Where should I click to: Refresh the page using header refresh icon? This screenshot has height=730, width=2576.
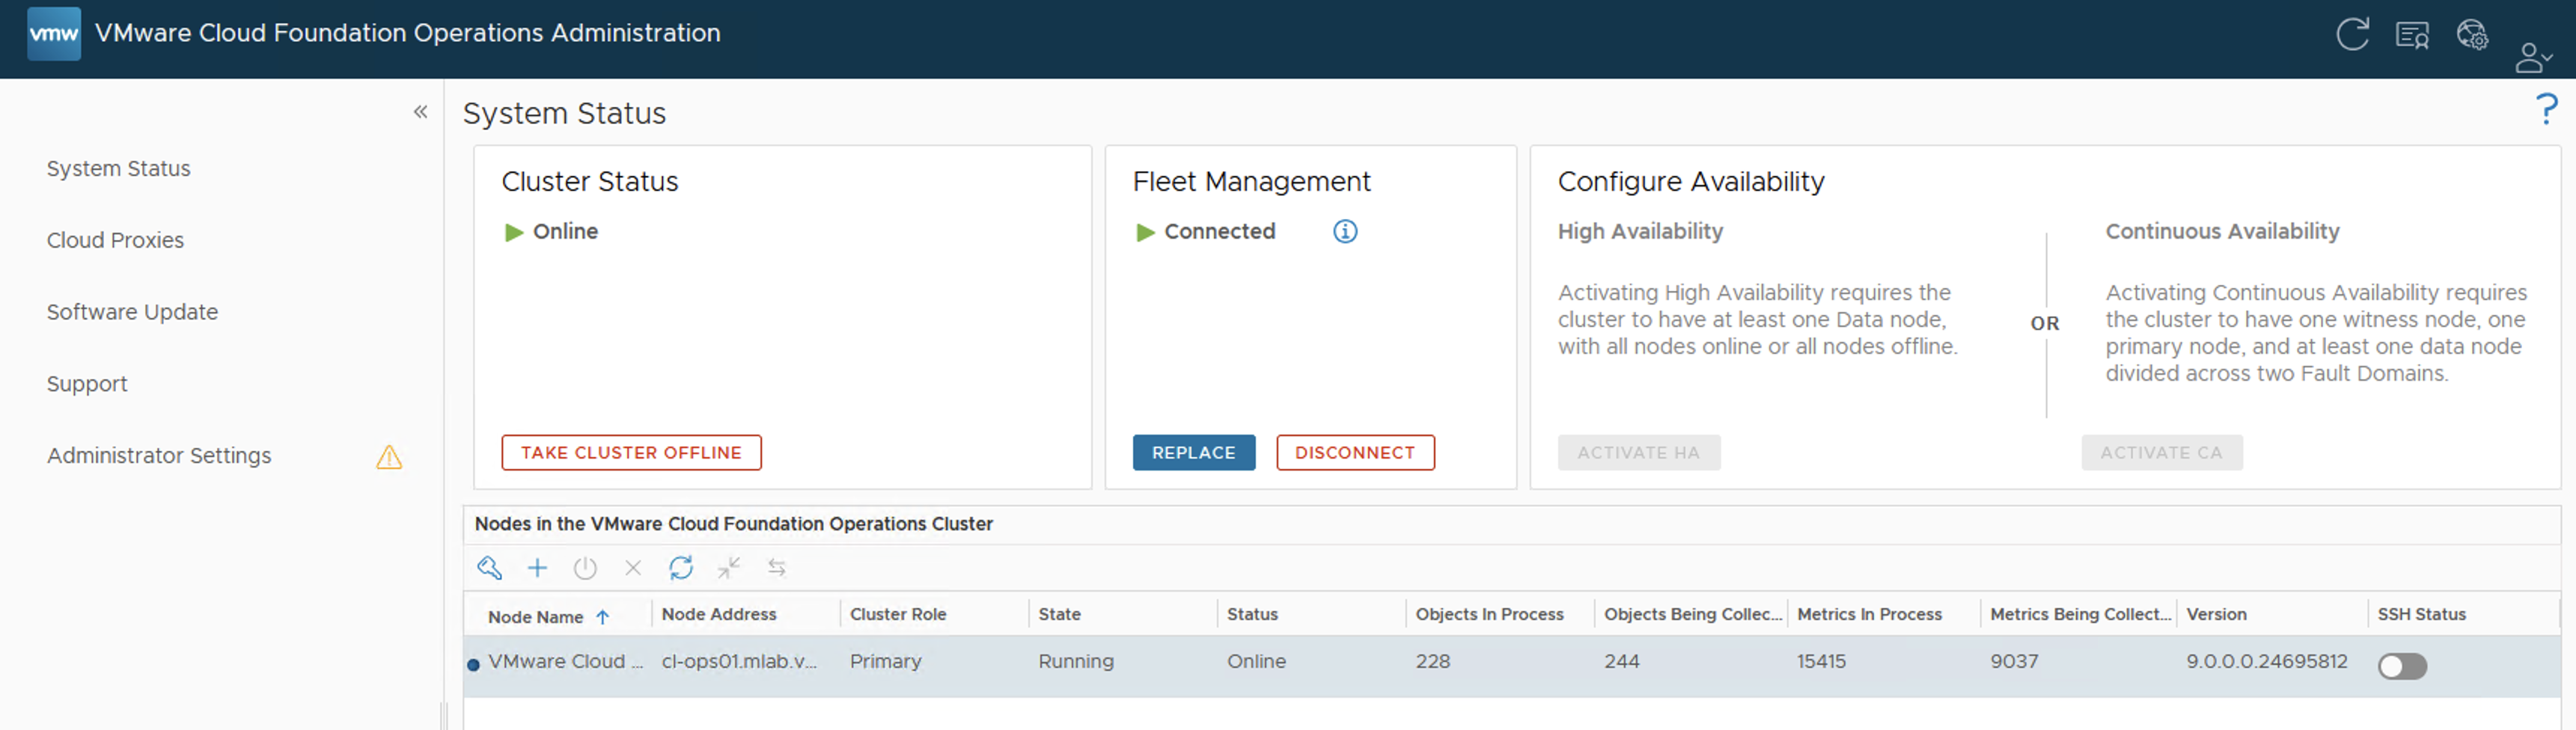pos(2352,35)
